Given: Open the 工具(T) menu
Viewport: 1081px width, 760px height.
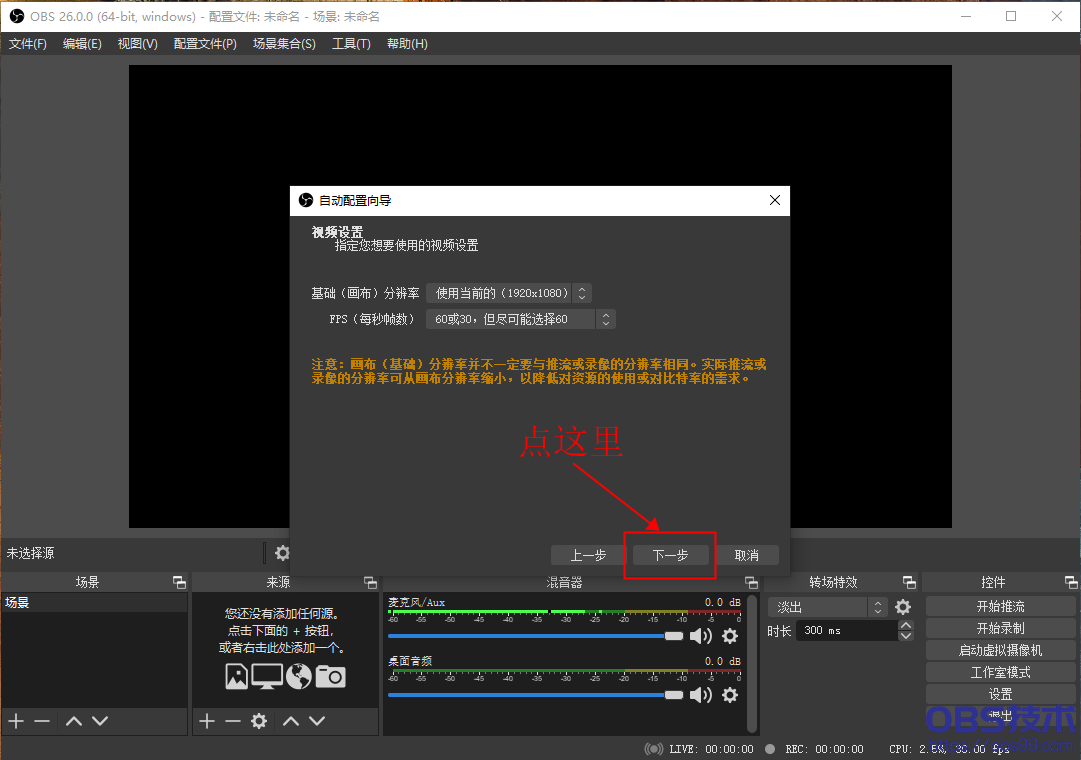Looking at the screenshot, I should click(351, 43).
